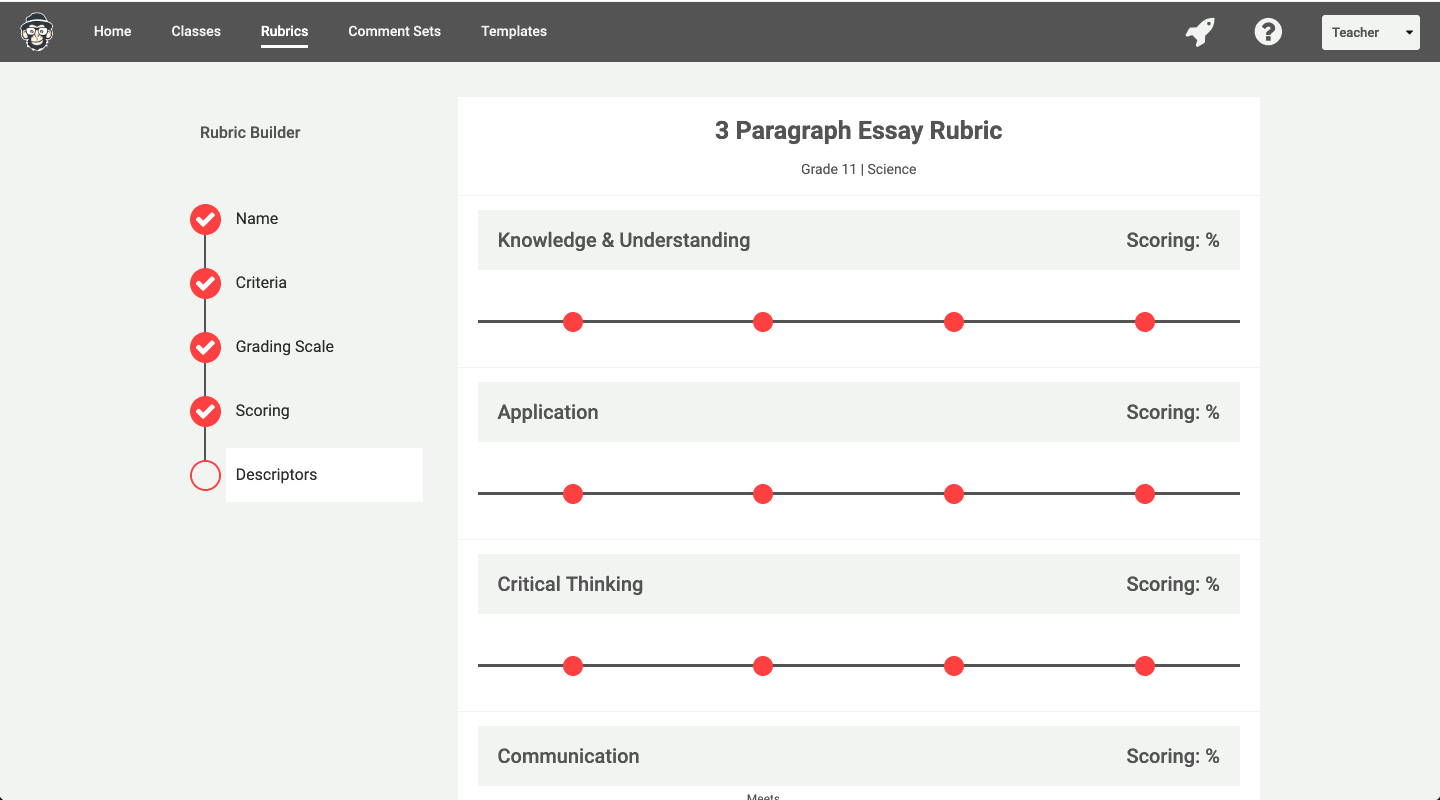Viewport: 1440px width, 800px height.
Task: Open the Teacher account dropdown
Action: [x=1370, y=32]
